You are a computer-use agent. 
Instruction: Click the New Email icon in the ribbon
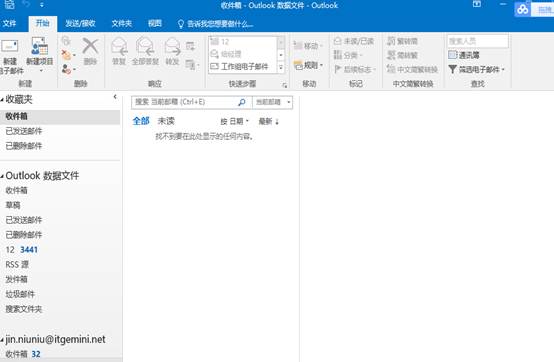coord(10,47)
